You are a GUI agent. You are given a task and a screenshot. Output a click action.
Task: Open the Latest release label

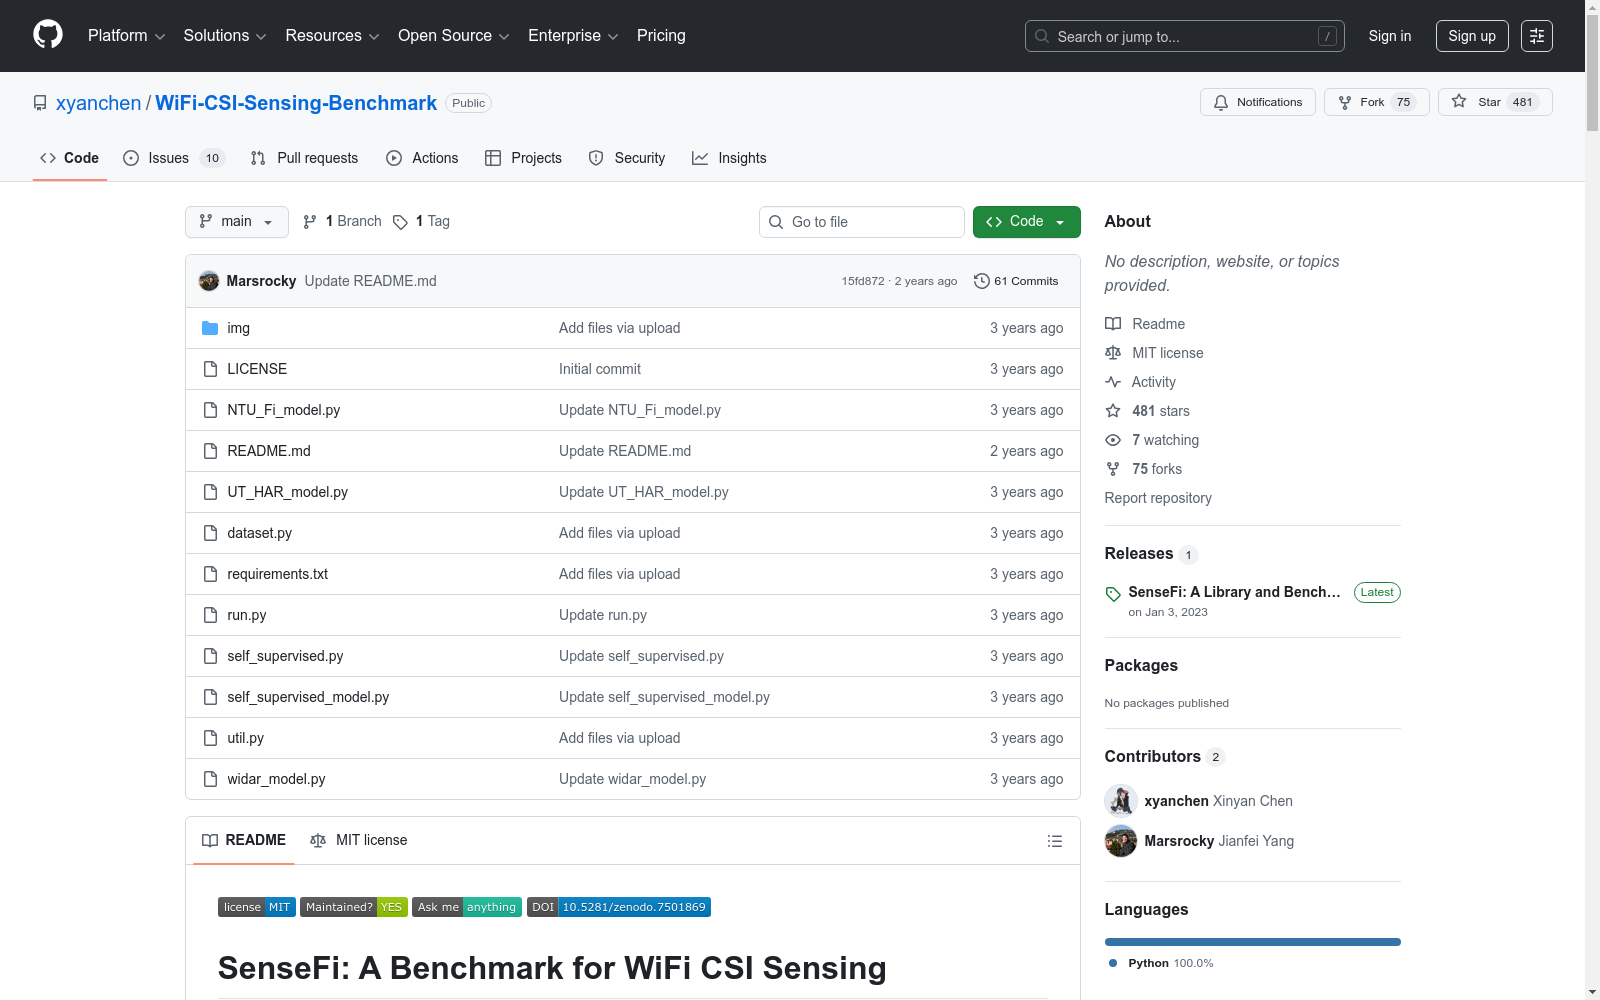point(1377,592)
